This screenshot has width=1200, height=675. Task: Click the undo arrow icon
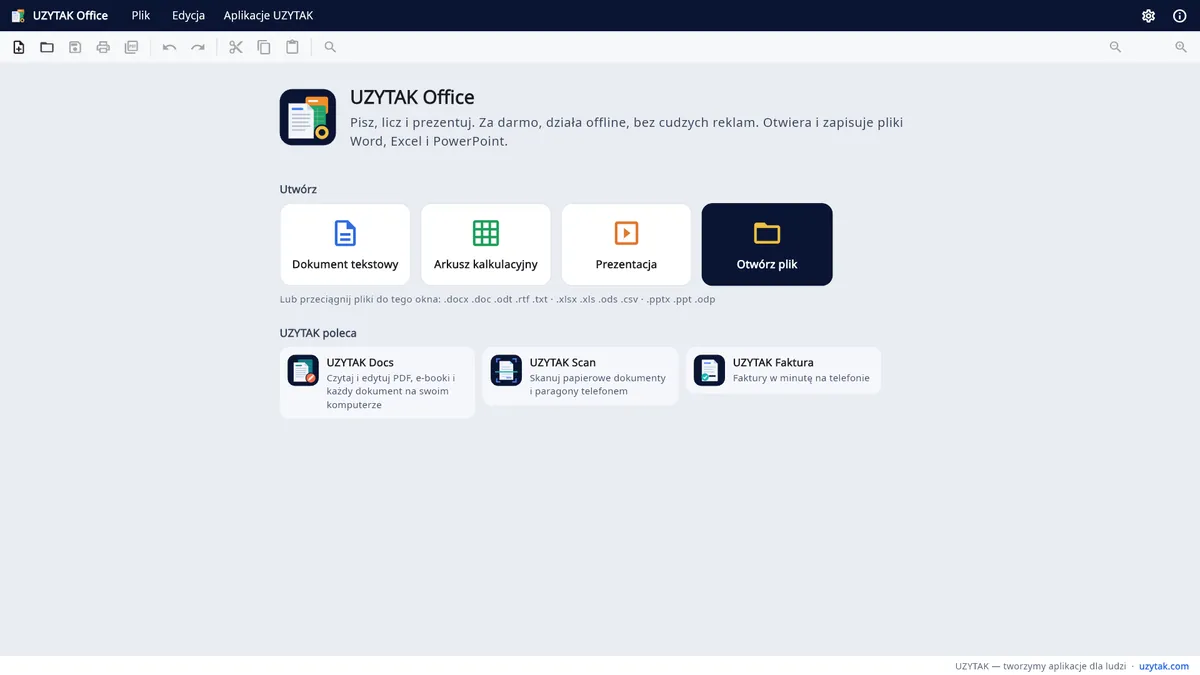(170, 47)
